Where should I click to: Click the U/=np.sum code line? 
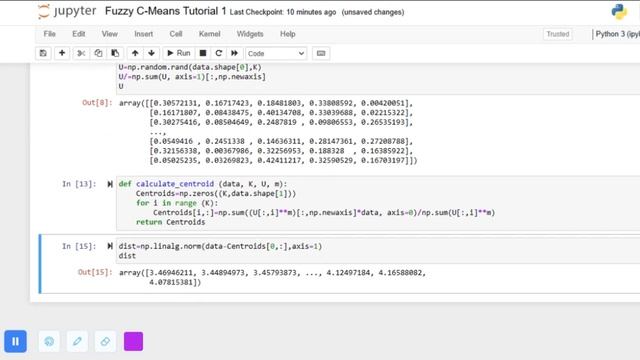click(192, 77)
